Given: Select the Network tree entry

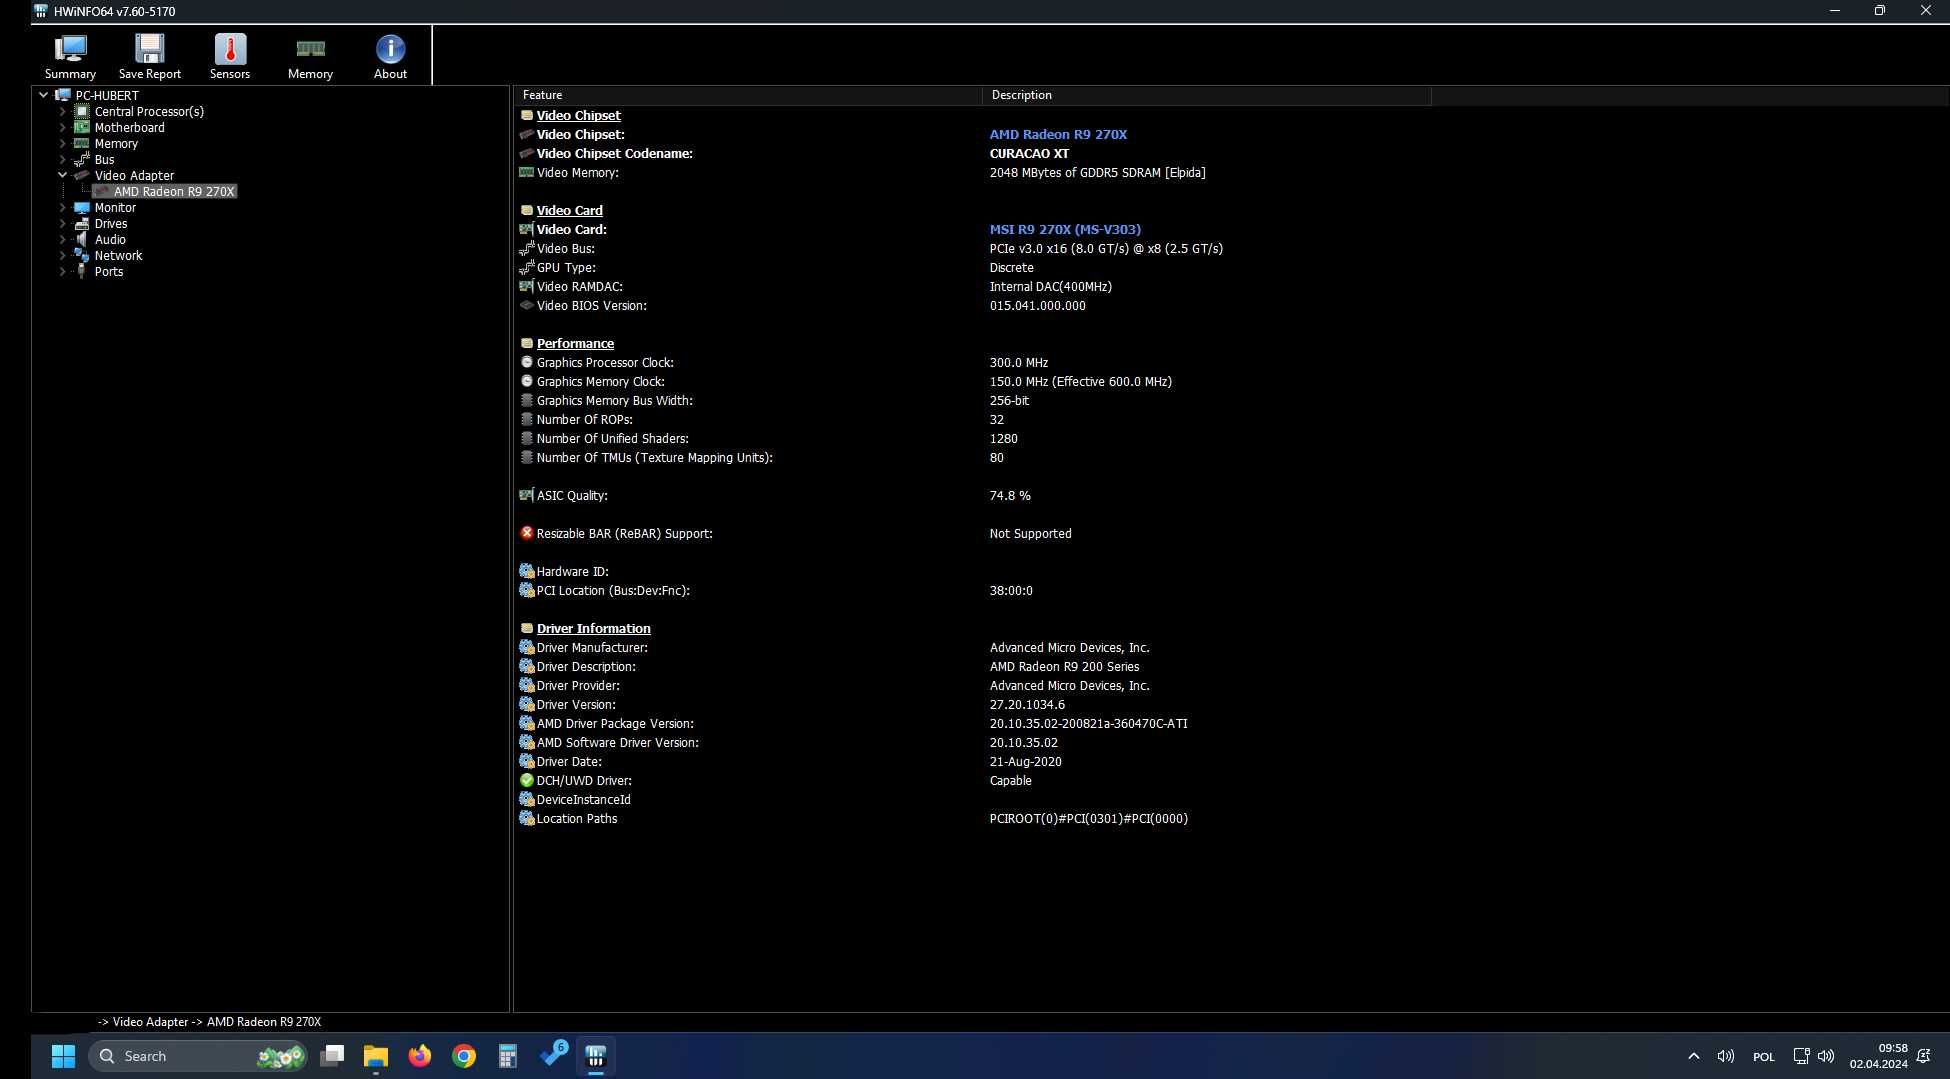Looking at the screenshot, I should click(118, 255).
